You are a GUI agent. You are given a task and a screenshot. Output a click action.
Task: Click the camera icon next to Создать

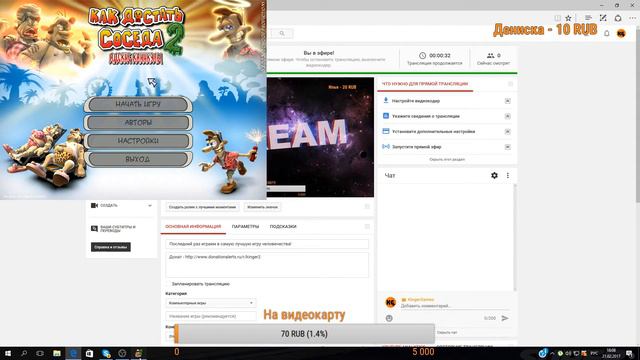pos(94,206)
